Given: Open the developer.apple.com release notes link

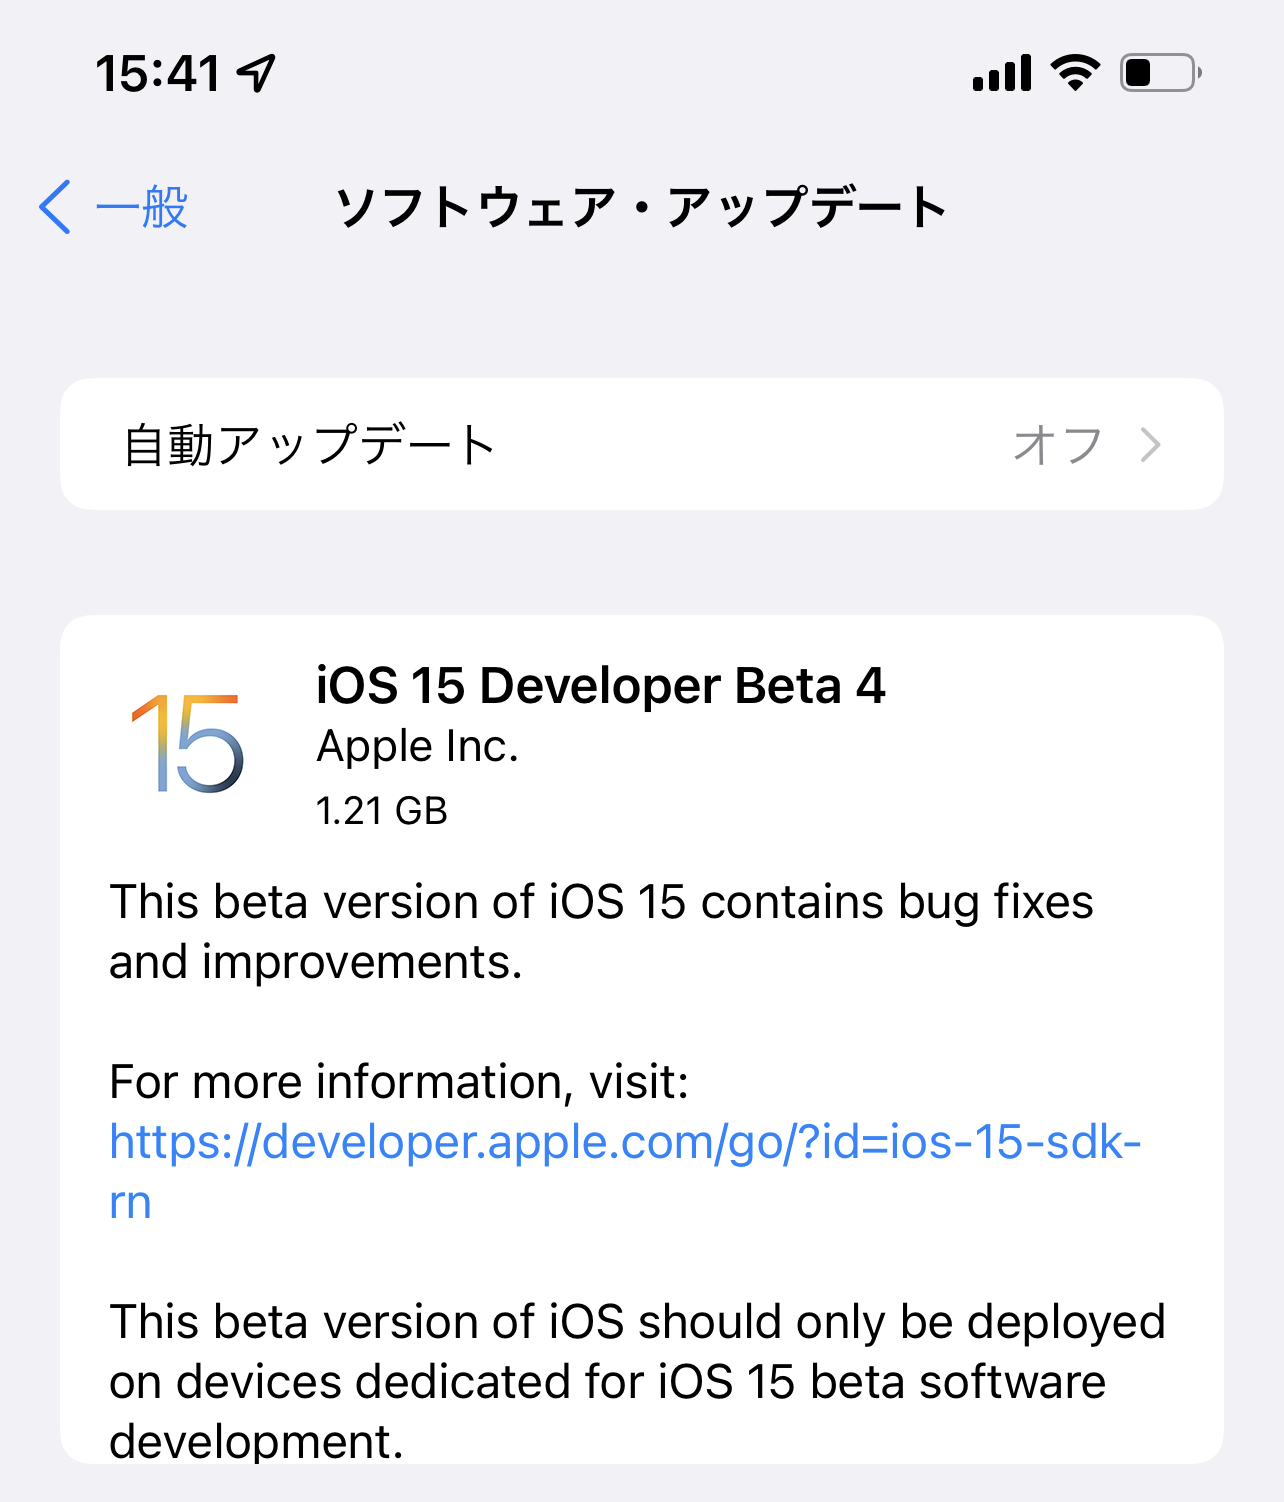Looking at the screenshot, I should [625, 1142].
